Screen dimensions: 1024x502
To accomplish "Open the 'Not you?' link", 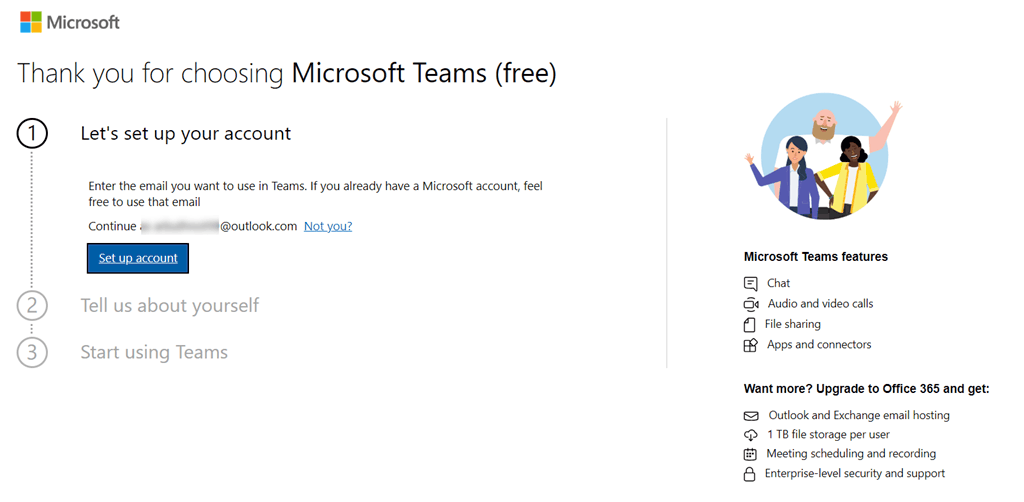I will pos(328,226).
